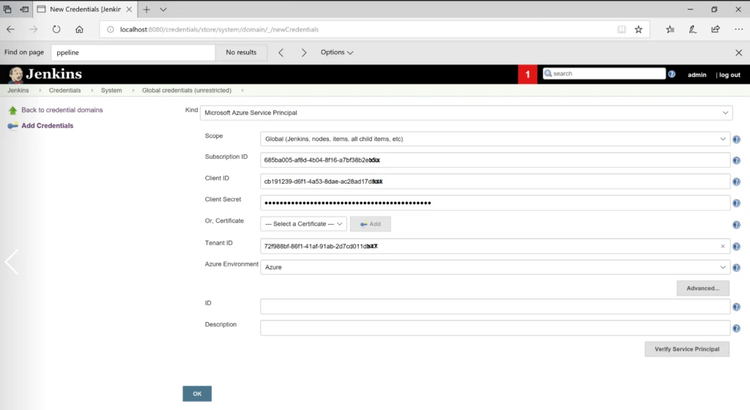Open the red notification badge showing 1
This screenshot has width=750, height=410.
(528, 74)
